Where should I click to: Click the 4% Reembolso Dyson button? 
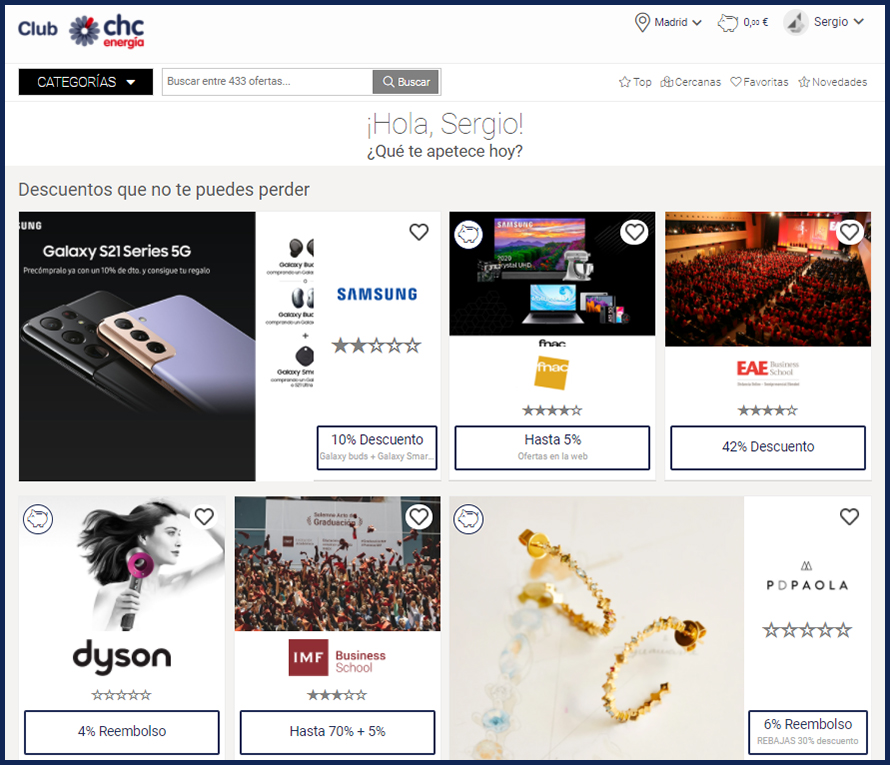point(121,732)
